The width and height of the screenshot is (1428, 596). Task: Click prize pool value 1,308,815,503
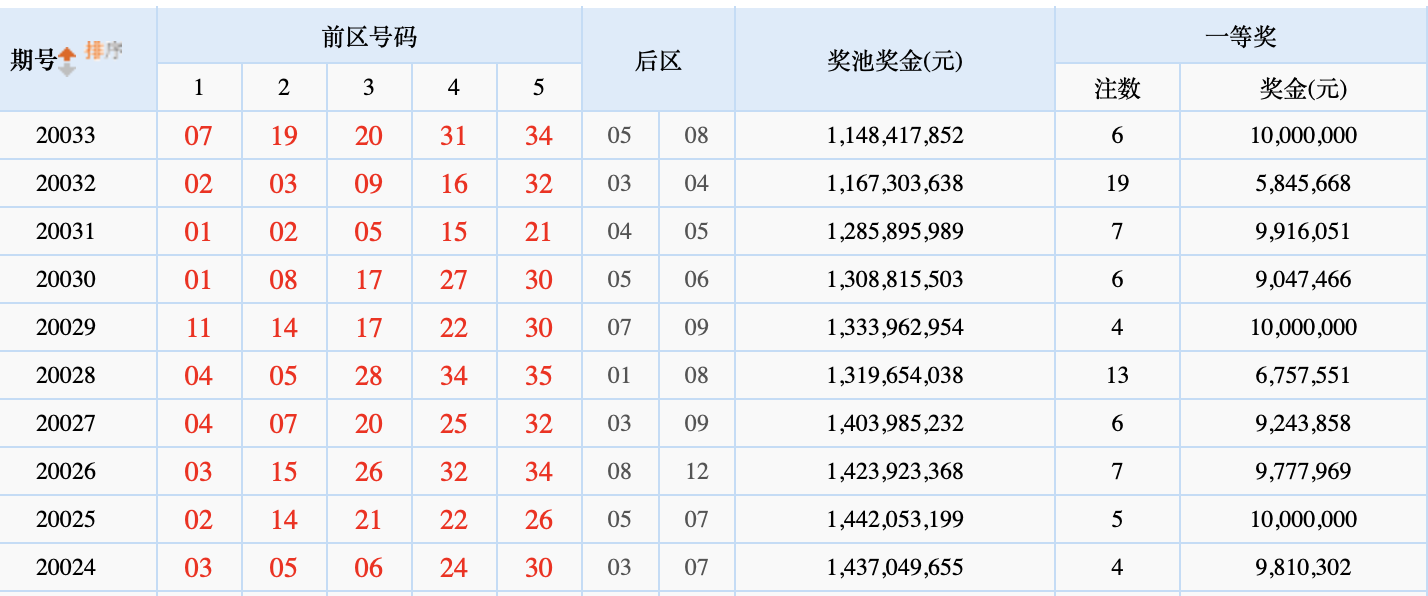pyautogui.click(x=895, y=279)
